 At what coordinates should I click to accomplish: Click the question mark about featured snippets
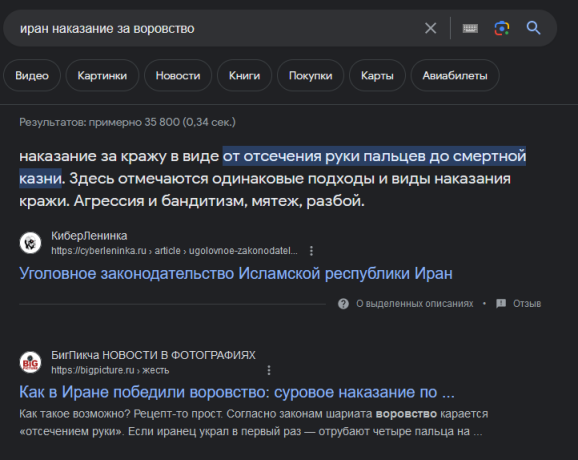(x=343, y=304)
